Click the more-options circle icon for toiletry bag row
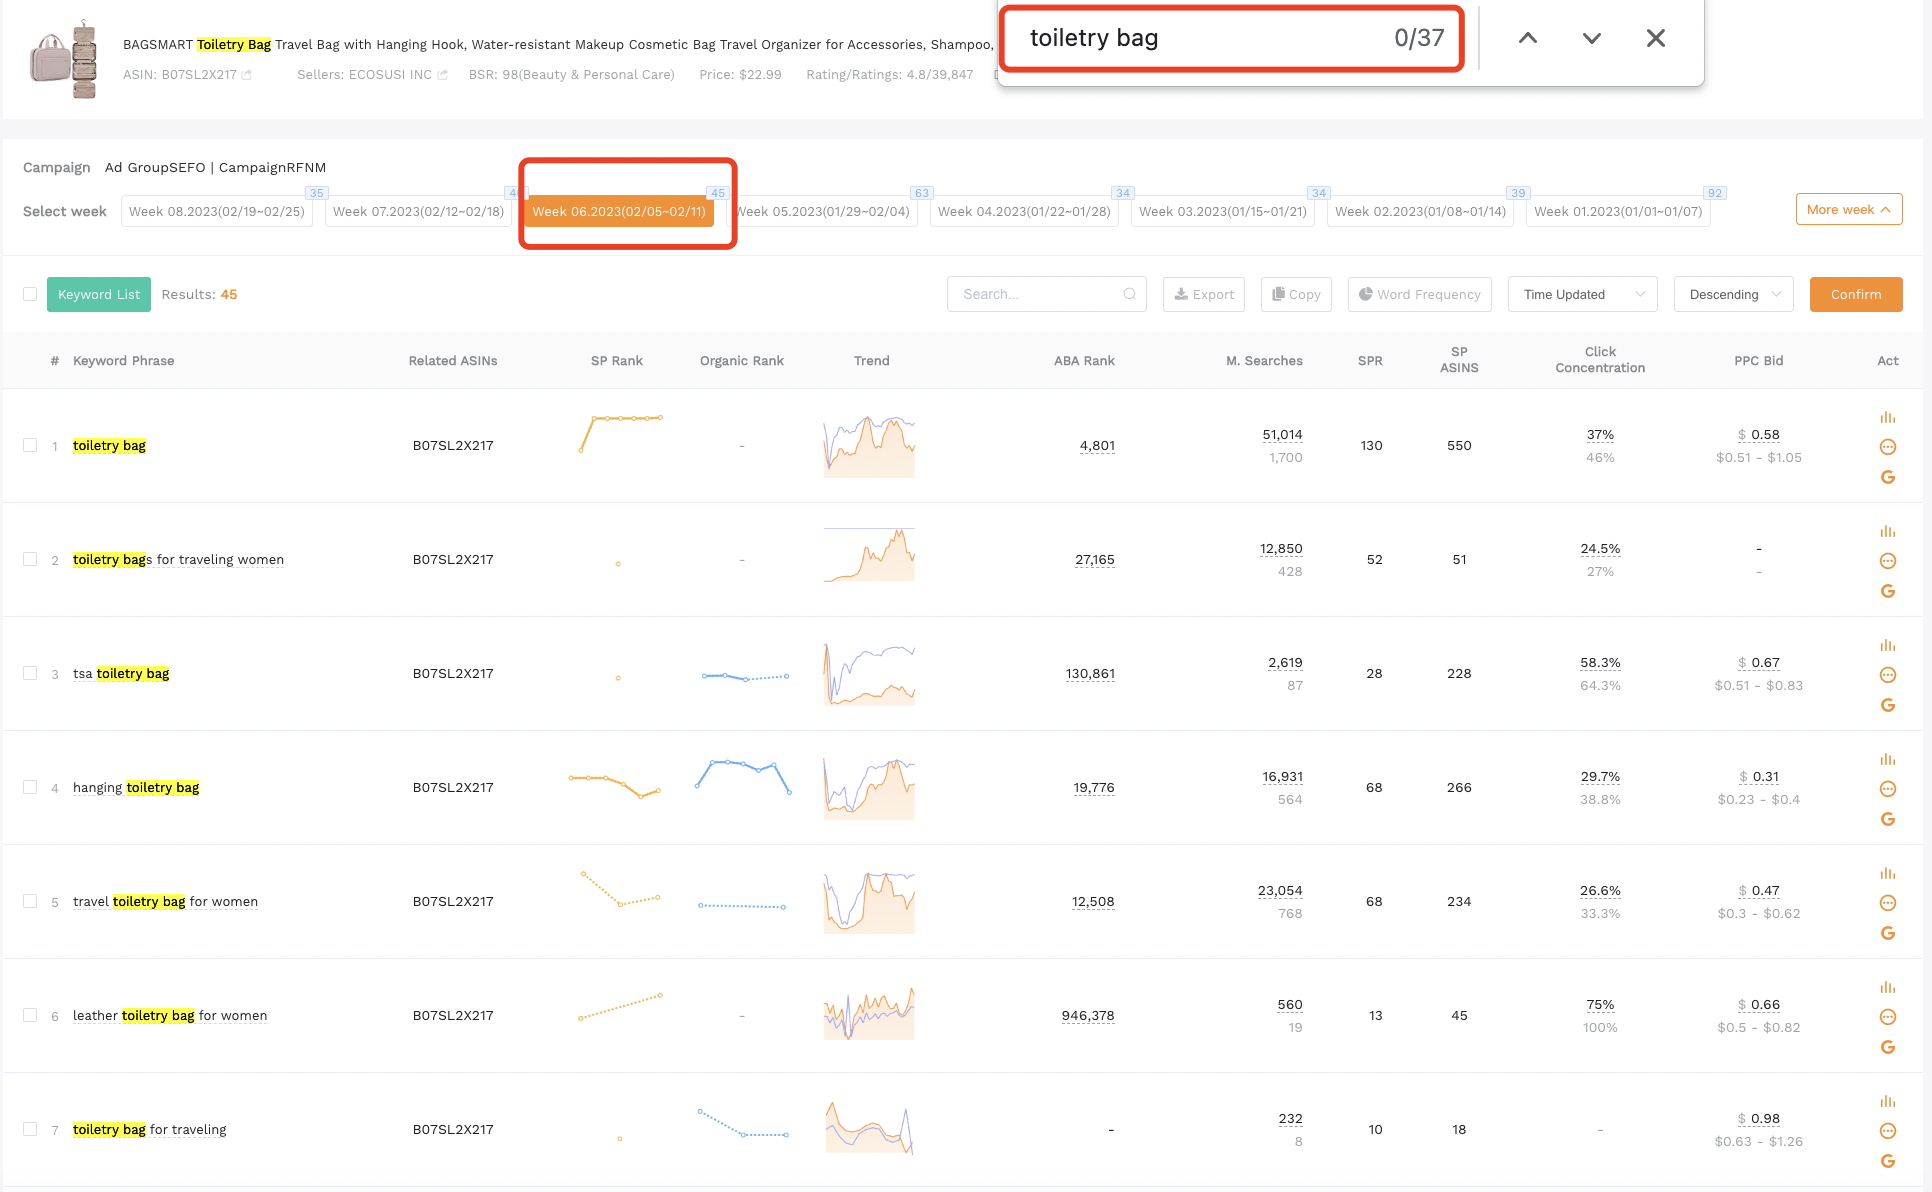This screenshot has height=1192, width=1932. (x=1888, y=447)
